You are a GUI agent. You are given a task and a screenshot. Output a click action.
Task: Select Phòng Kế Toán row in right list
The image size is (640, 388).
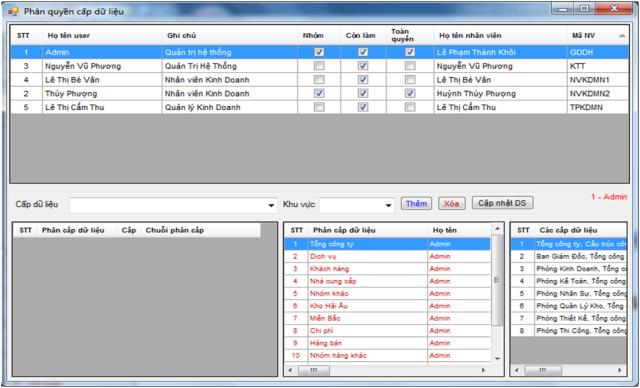coord(569,281)
